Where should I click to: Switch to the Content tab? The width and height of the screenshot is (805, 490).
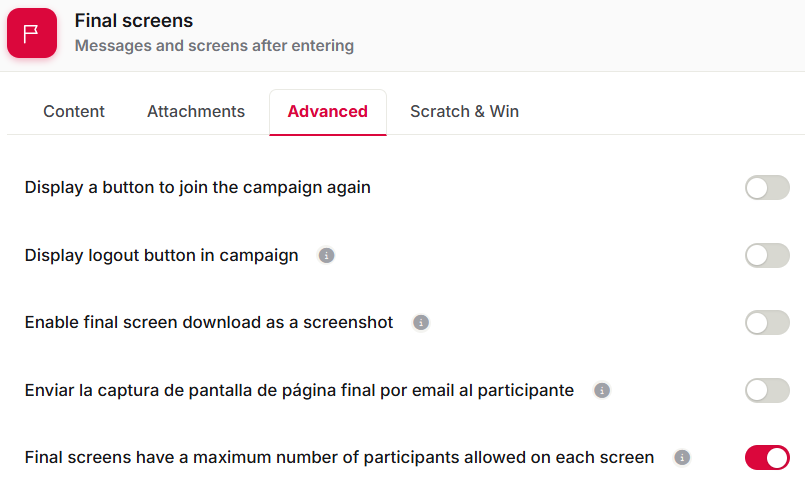[74, 111]
